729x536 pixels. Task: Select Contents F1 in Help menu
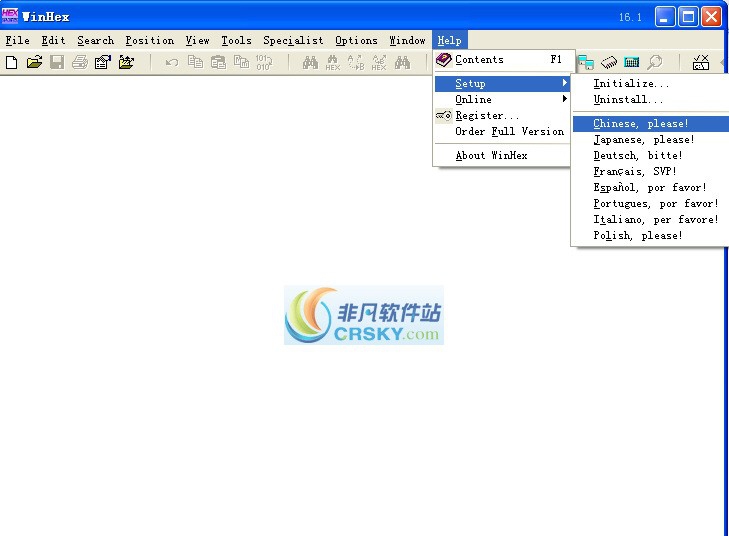click(x=502, y=60)
